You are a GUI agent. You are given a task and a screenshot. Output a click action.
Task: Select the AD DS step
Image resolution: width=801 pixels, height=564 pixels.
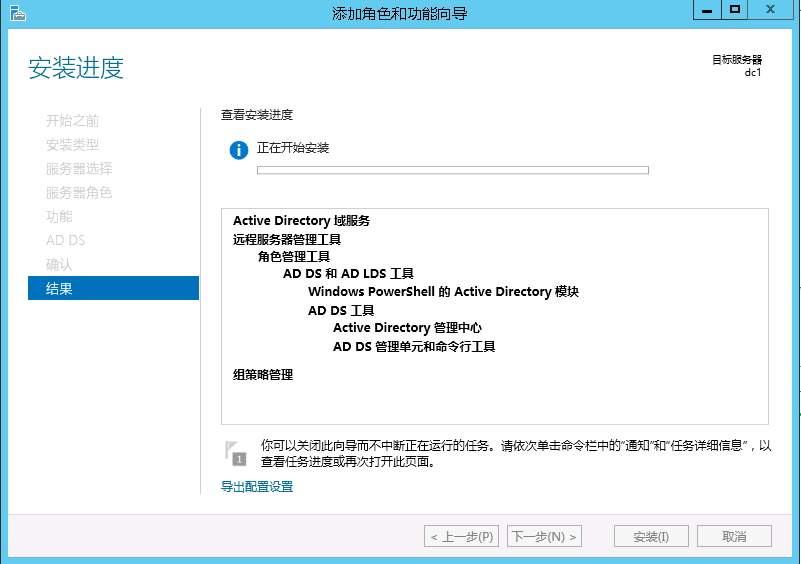[x=66, y=240]
